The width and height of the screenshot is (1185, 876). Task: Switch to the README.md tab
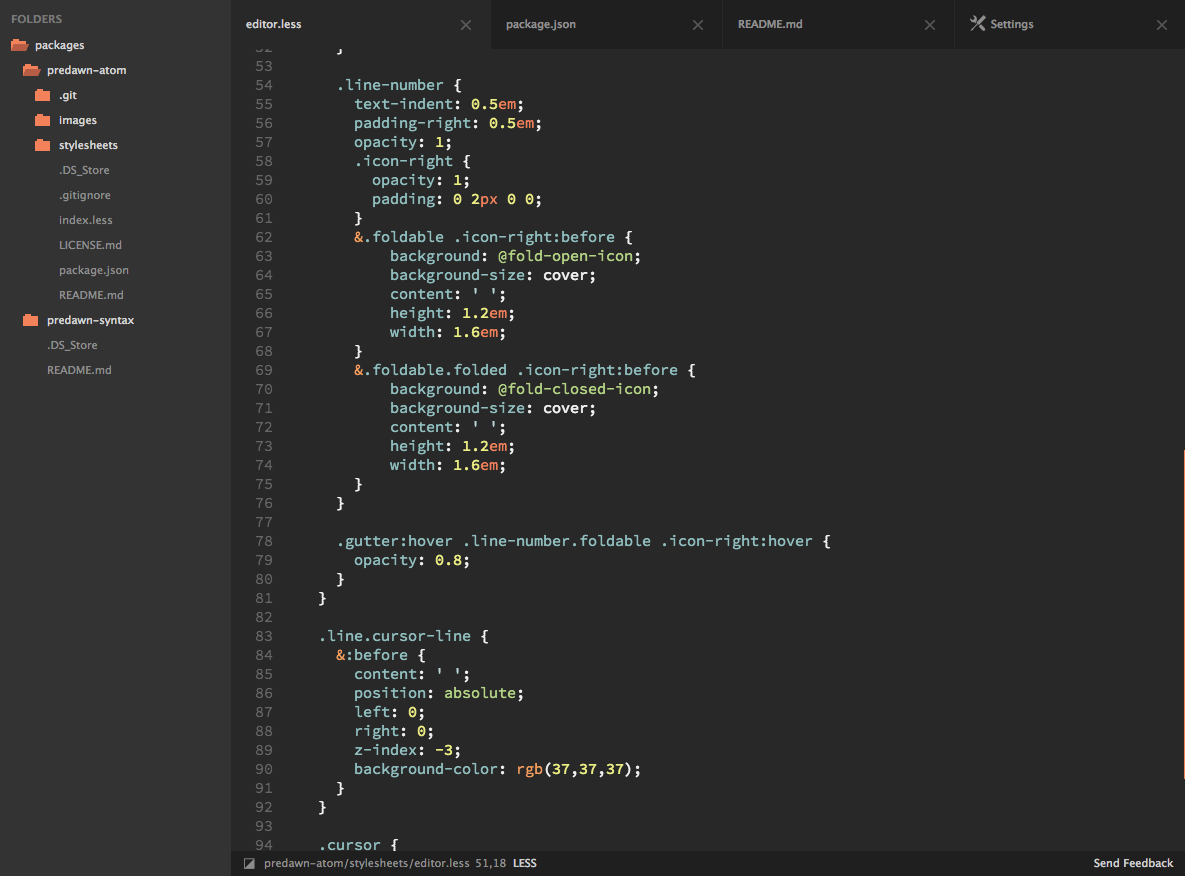coord(771,23)
